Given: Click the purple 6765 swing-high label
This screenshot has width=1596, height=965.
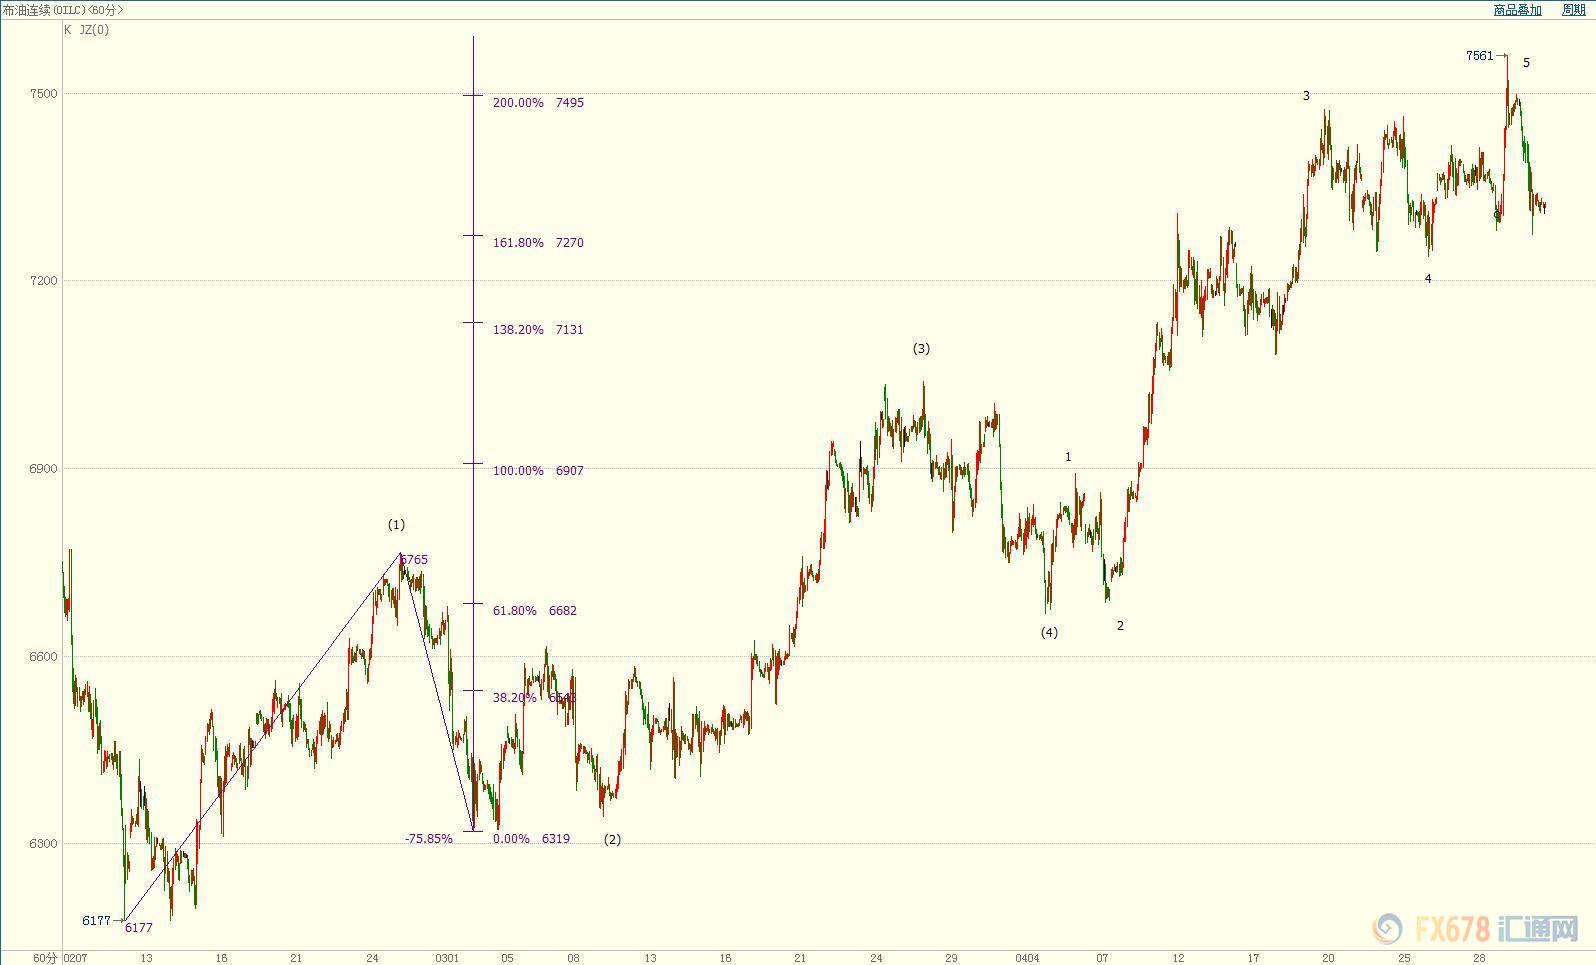Looking at the screenshot, I should point(415,560).
